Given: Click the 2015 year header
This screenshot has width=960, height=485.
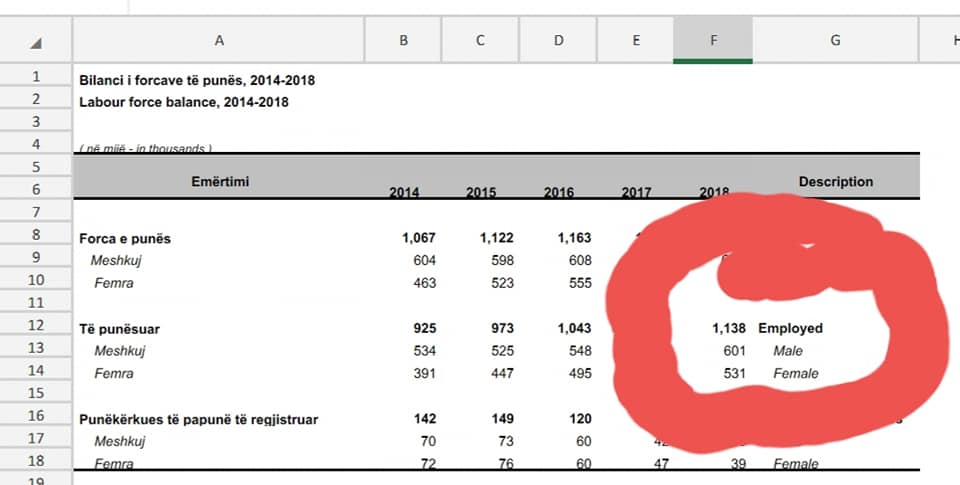Looking at the screenshot, I should click(481, 192).
